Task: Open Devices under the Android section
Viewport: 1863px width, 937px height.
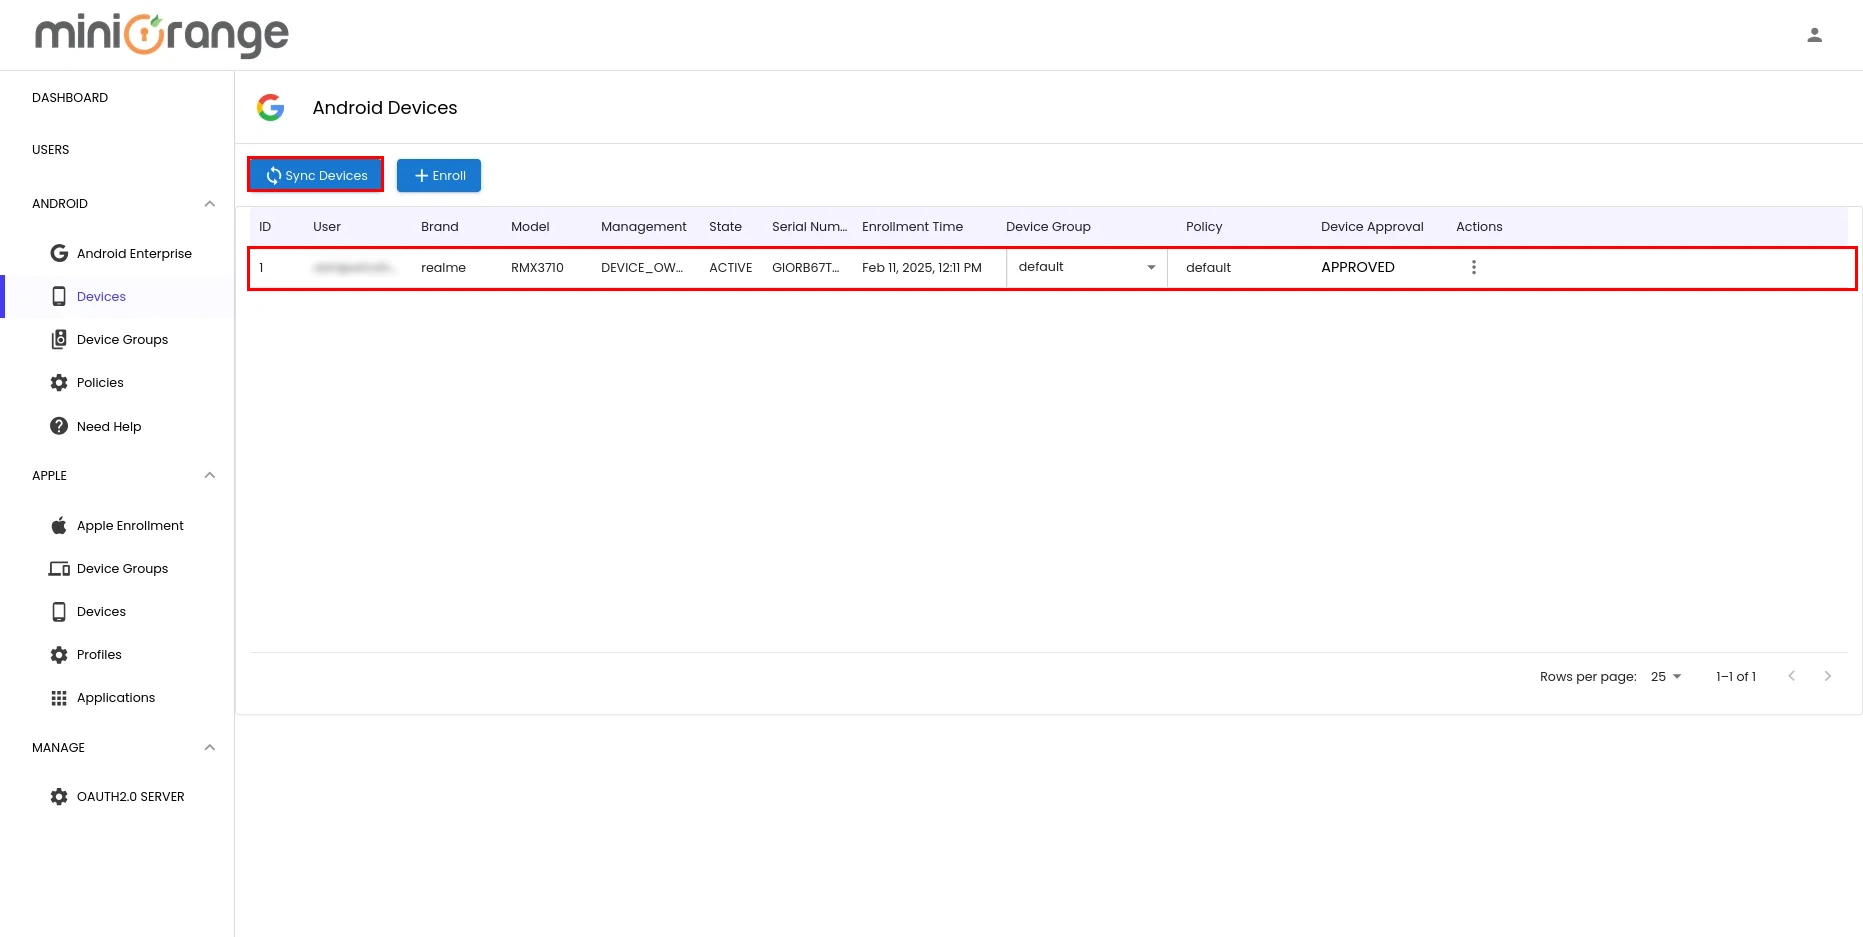Action: pos(101,296)
